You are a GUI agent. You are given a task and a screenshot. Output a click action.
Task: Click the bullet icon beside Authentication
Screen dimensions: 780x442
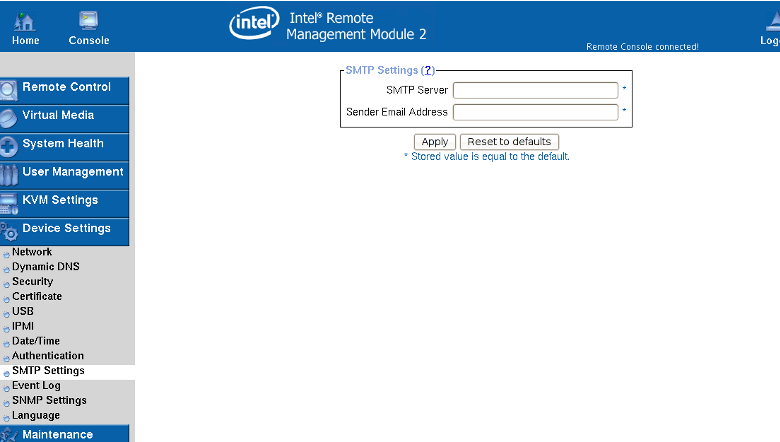(x=6, y=358)
